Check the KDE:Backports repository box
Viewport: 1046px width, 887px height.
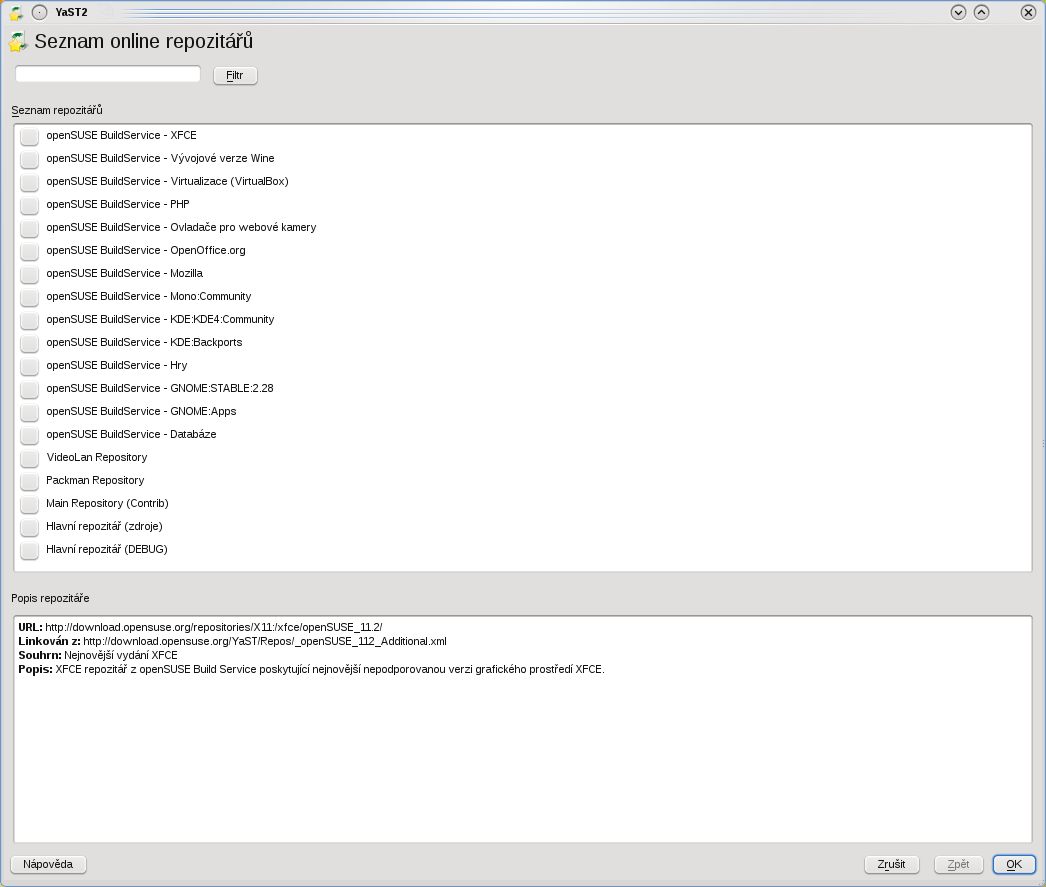[x=29, y=343]
